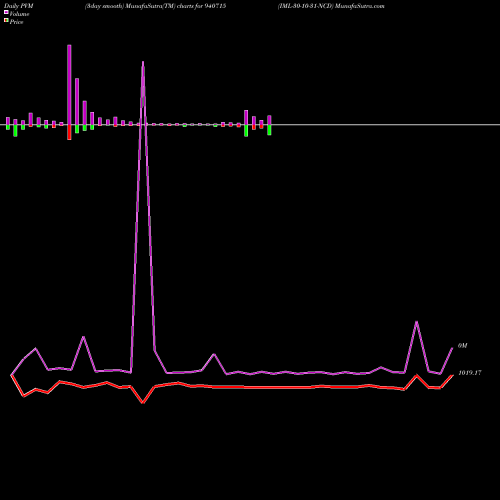Click the '(3day smooth) MunafaSutra(TM) charts for 940715' heading
The width and height of the screenshot is (500, 500).
click(155, 6)
